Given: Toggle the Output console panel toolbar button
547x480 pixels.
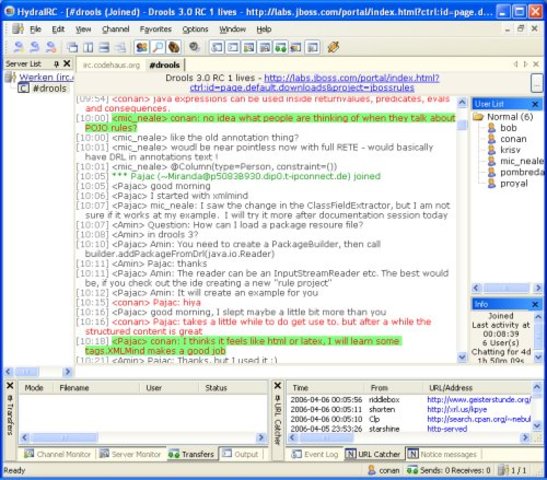Looking at the screenshot, I should pos(233,47).
